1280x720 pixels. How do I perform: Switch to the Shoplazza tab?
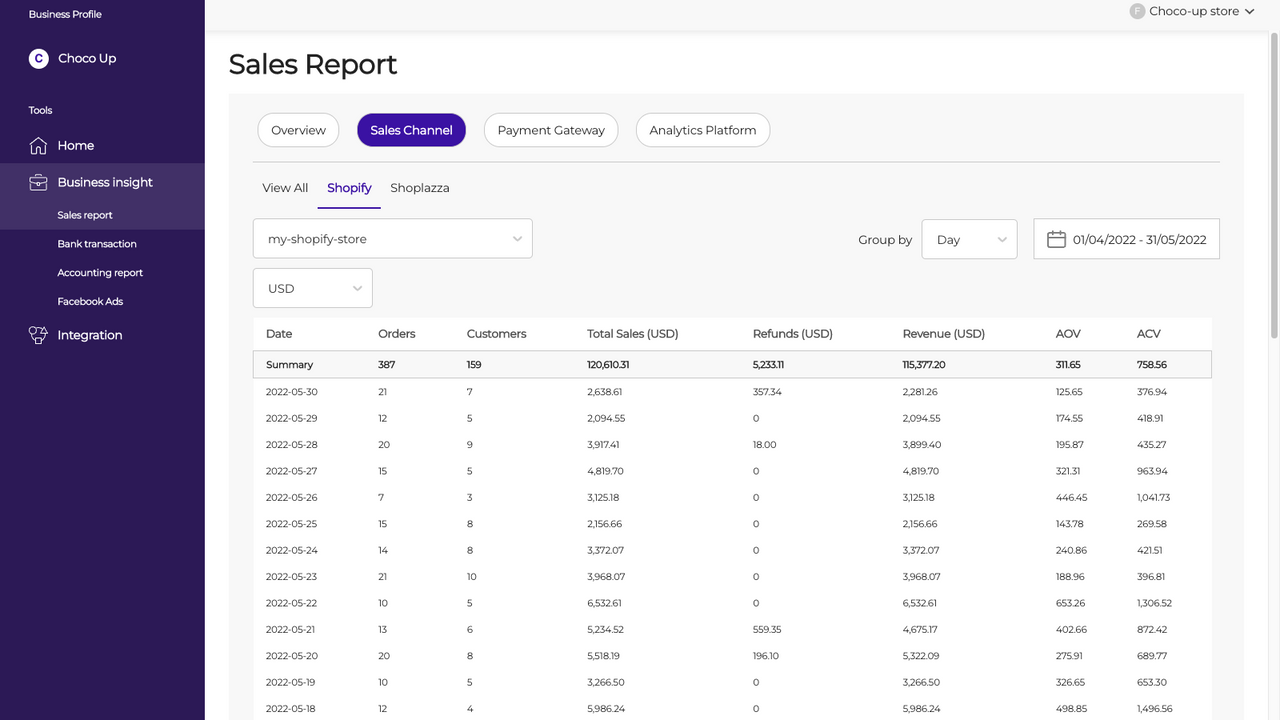point(419,188)
